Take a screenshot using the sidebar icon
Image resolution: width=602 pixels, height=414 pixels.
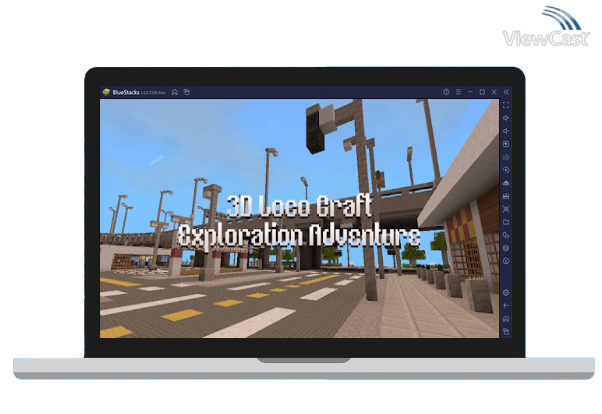(506, 209)
